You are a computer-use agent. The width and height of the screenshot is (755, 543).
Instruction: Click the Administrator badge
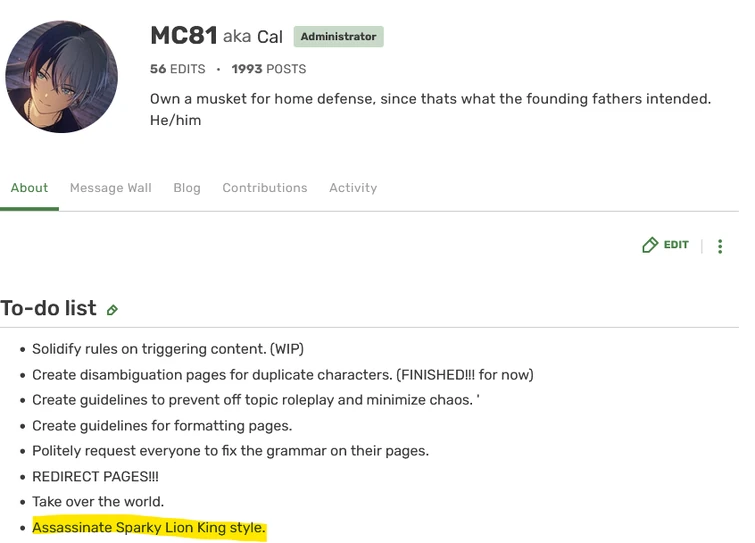[338, 37]
